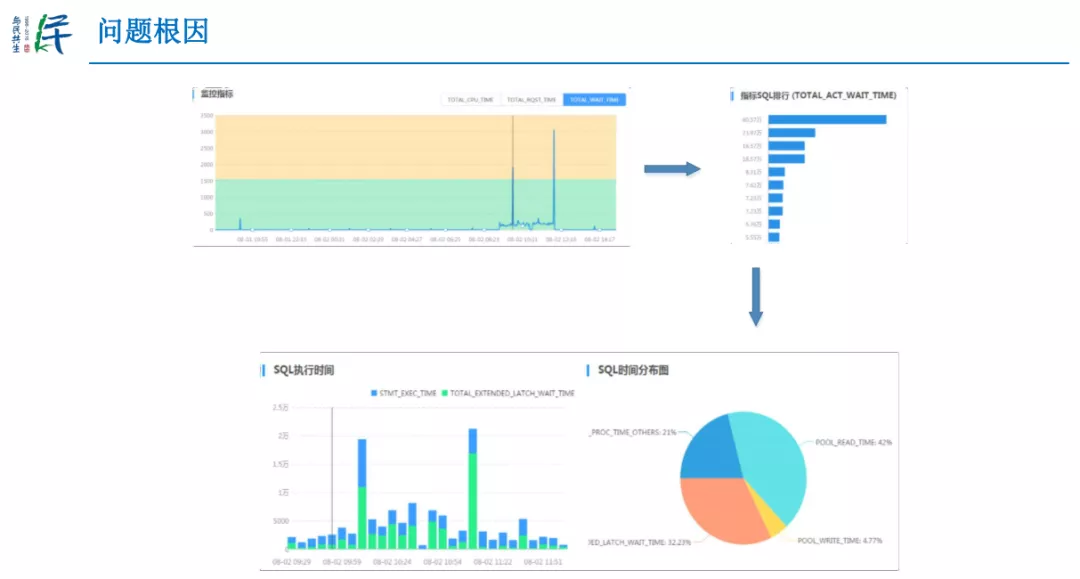Screen dimensions: 1080x579
Task: Click the "08-02 09:29" axis label in SQL execution chart
Action: tap(291, 562)
